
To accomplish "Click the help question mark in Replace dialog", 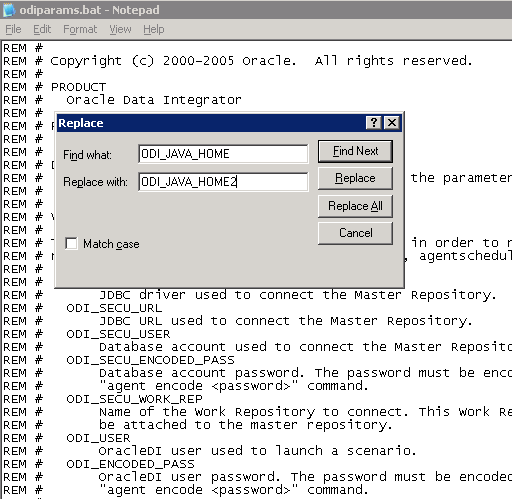I will point(374,123).
